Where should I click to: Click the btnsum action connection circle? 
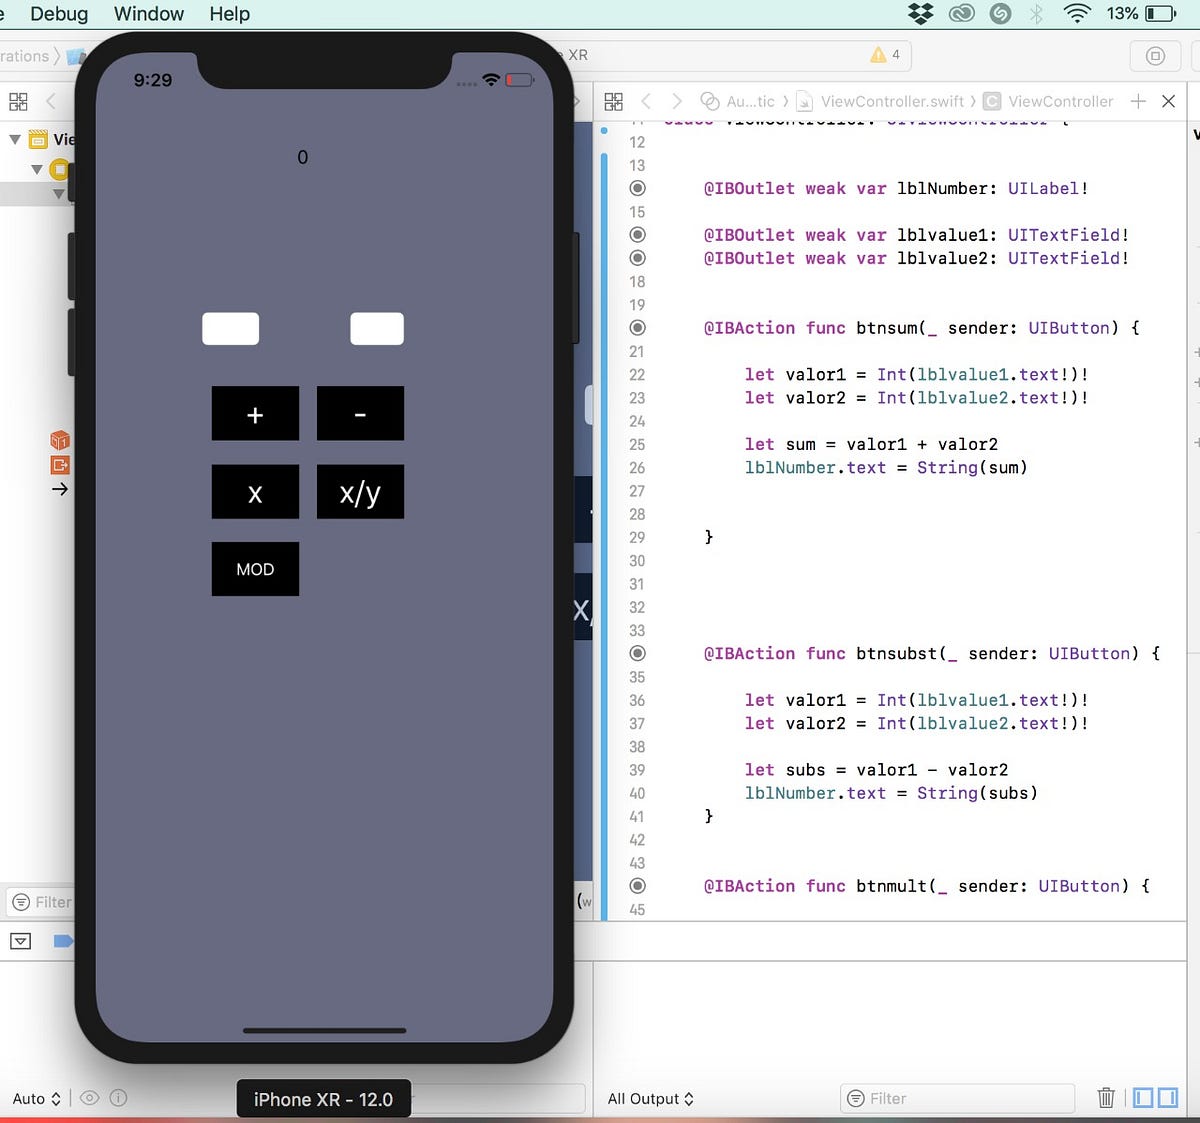(638, 327)
